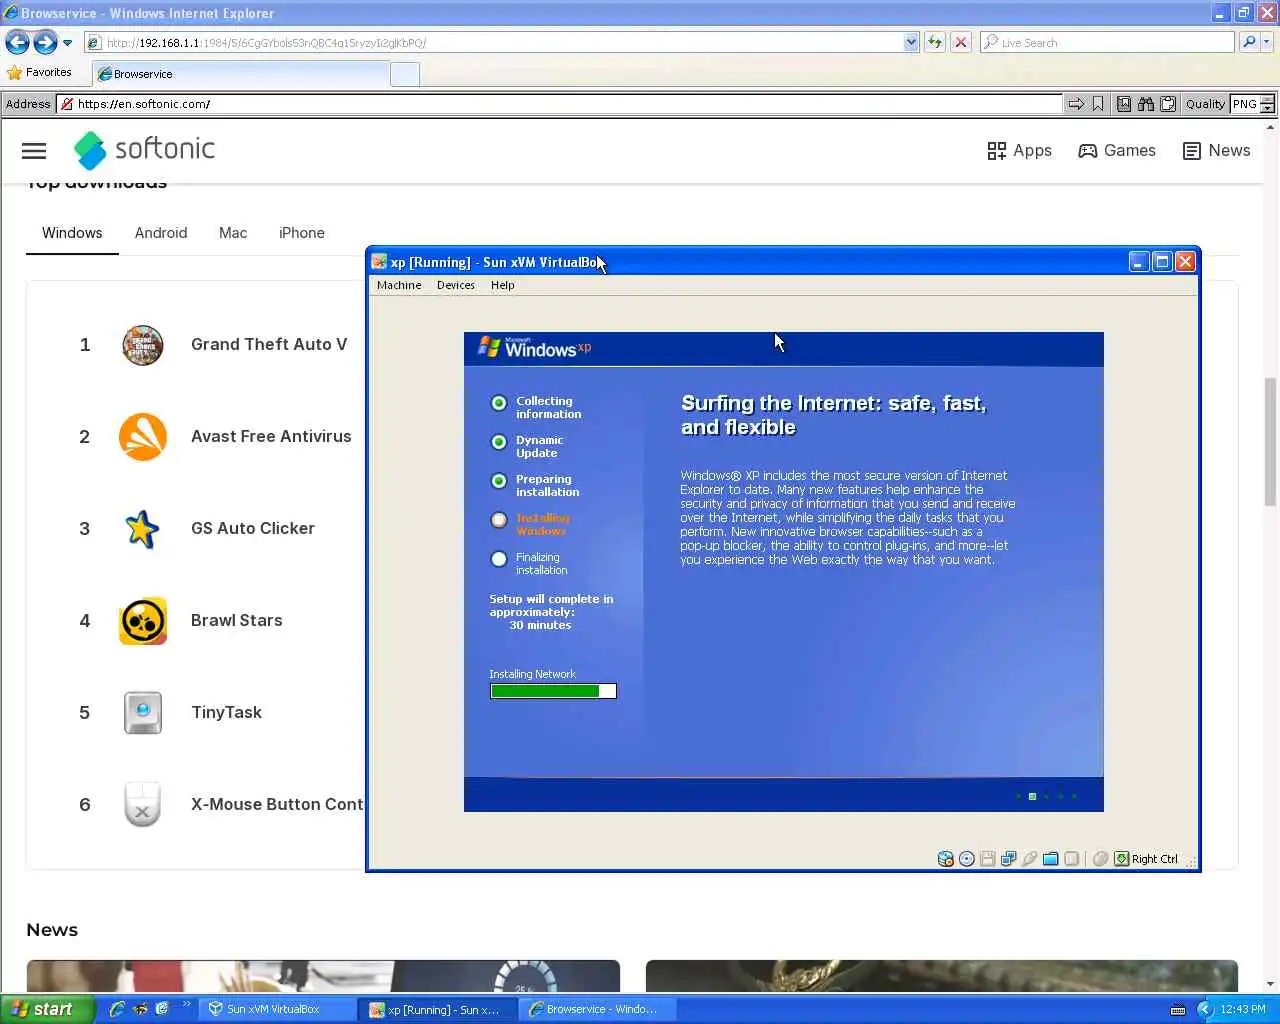Go forward with the IE forward arrow
The image size is (1280, 1024).
point(45,42)
